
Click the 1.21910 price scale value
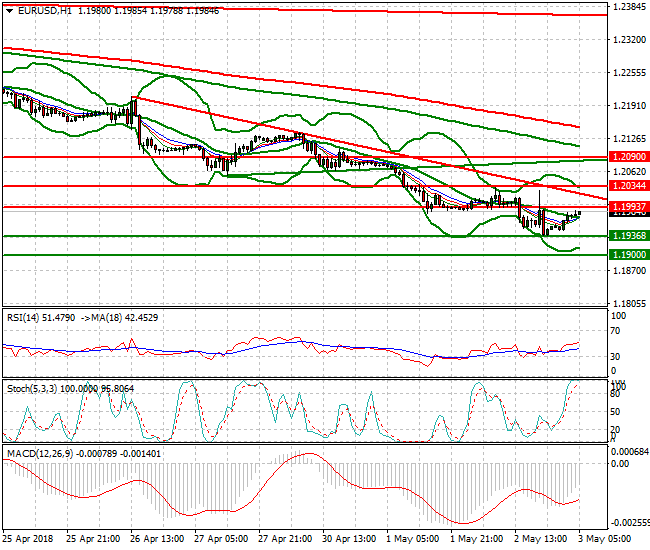click(629, 106)
